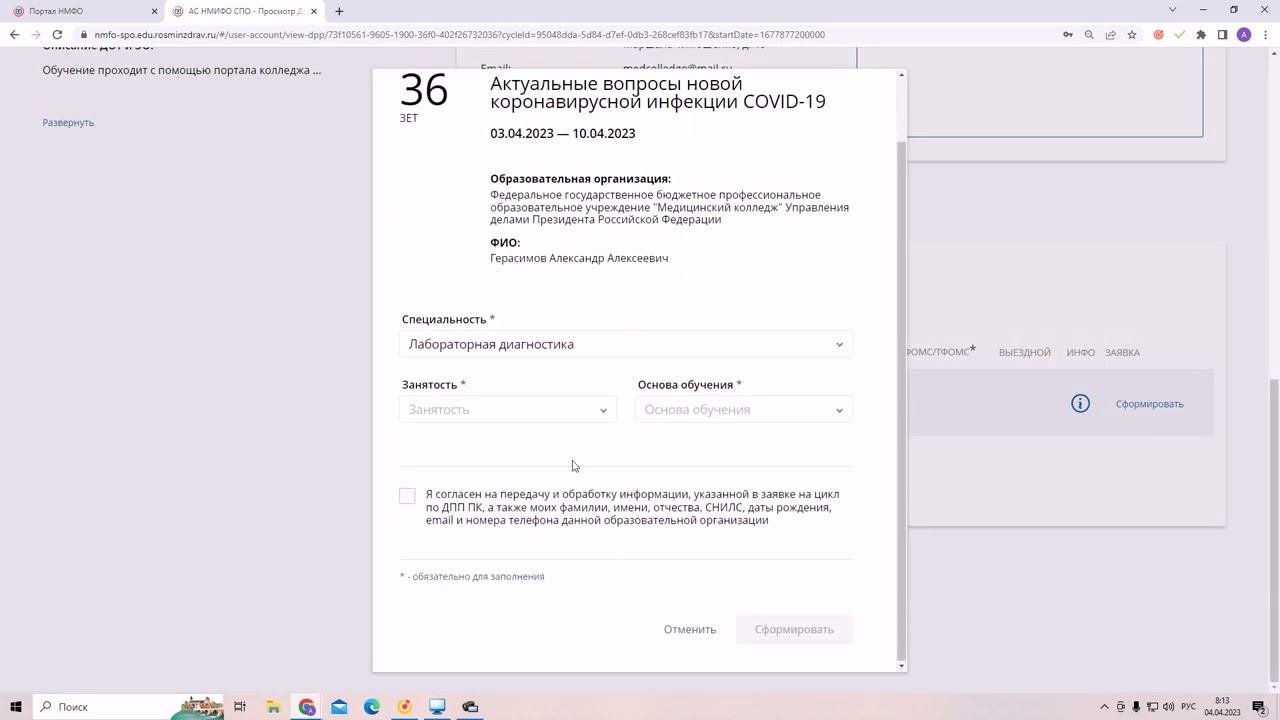Click the date range 03.04.2023 — 10.04.2023
The image size is (1280, 720).
pos(563,134)
